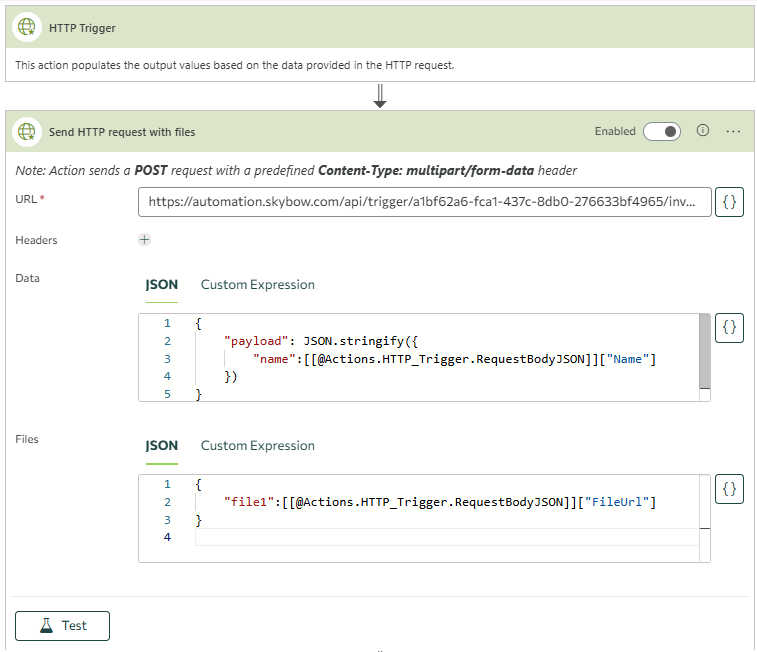Open the three-dot more options menu
The image size is (757, 652).
pyautogui.click(x=733, y=131)
